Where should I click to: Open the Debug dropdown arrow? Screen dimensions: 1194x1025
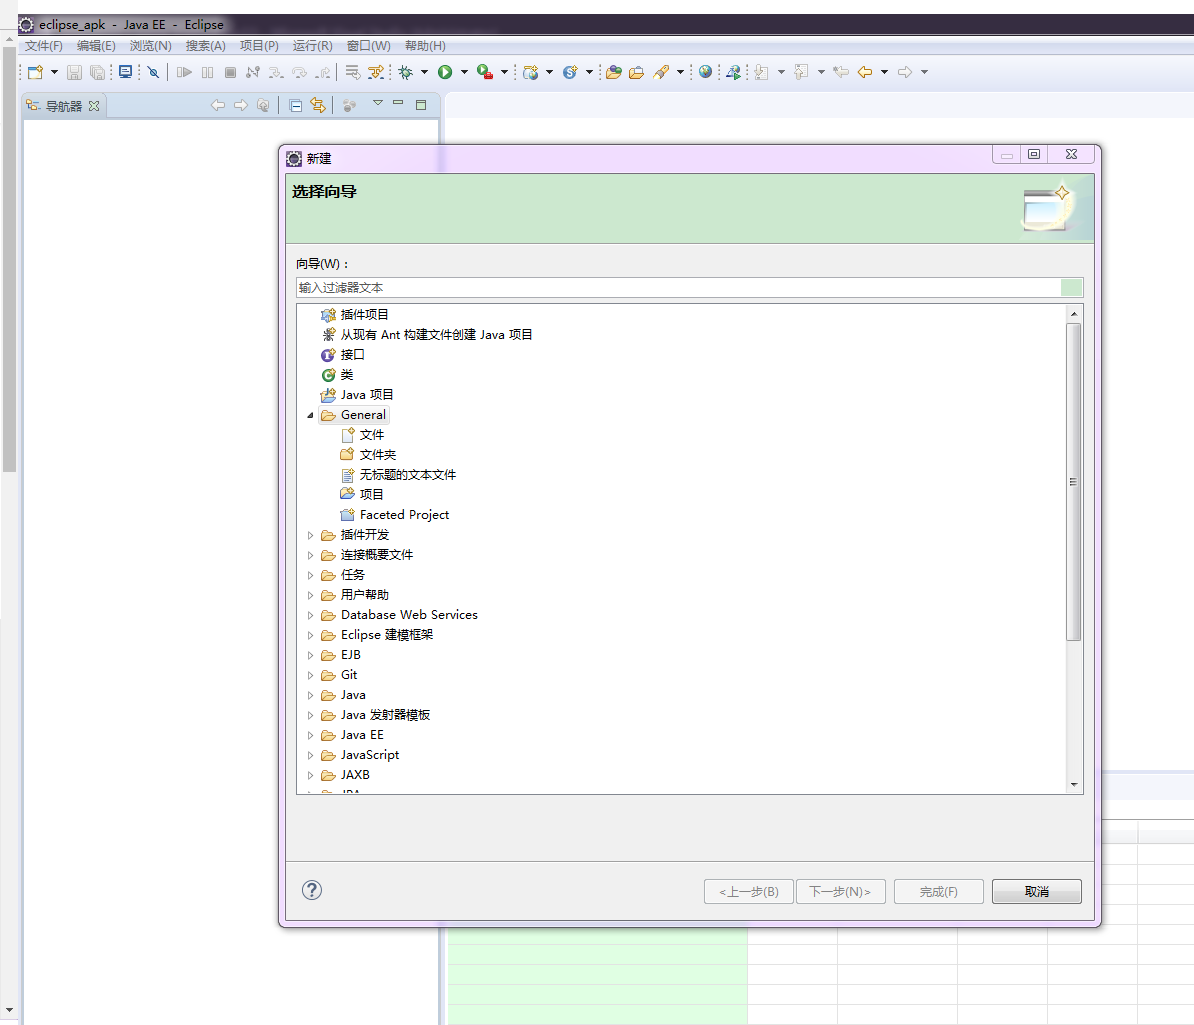click(424, 72)
